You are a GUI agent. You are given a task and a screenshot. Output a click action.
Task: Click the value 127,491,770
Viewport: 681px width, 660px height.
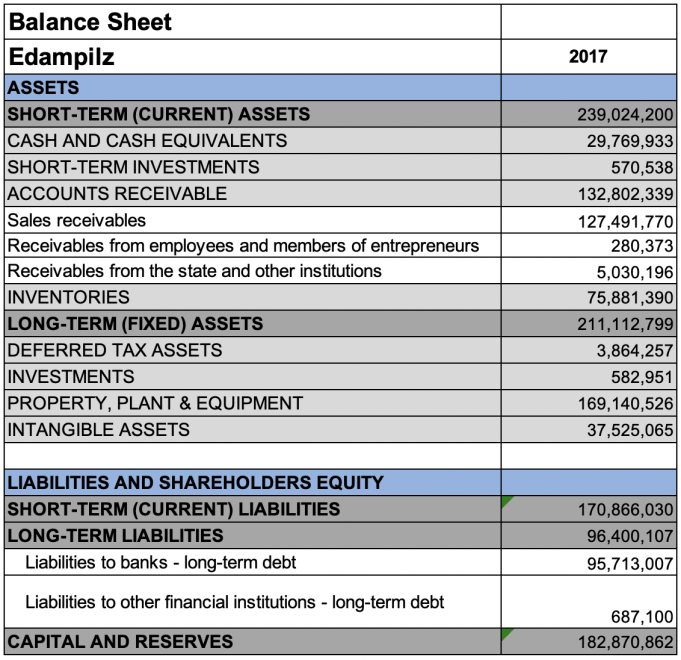(x=625, y=222)
